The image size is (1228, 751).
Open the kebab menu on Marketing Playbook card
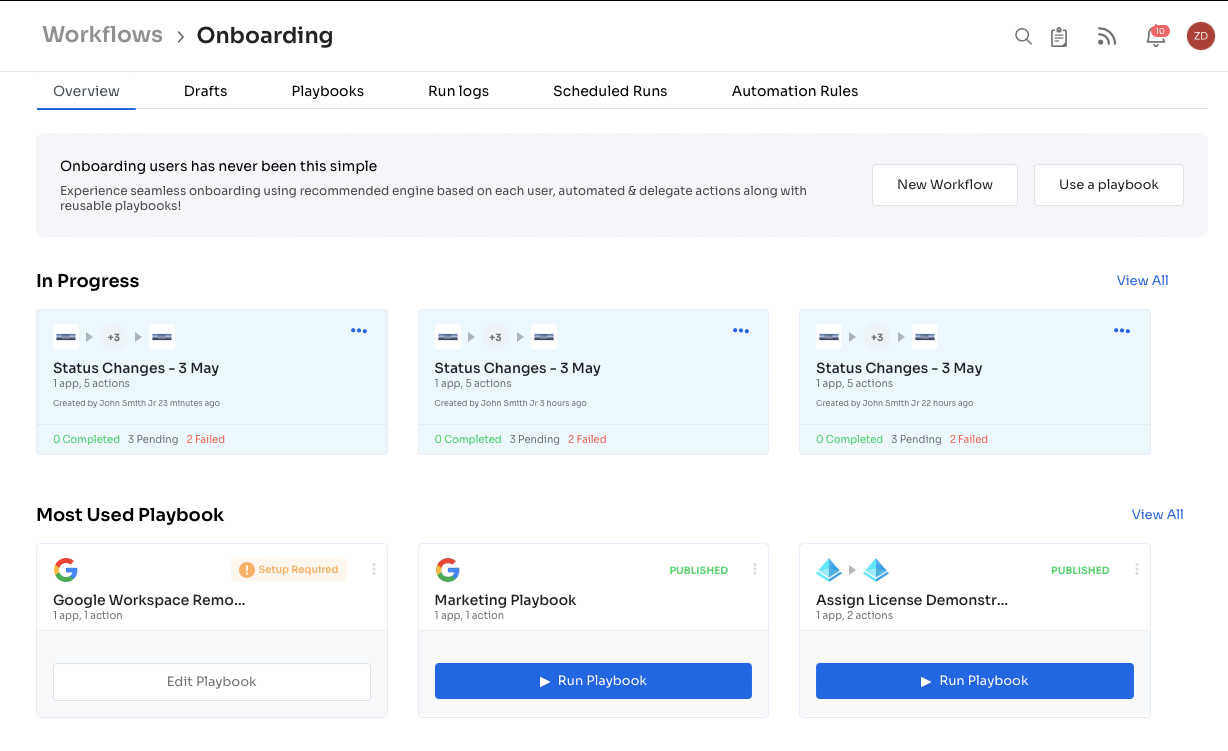coord(755,569)
